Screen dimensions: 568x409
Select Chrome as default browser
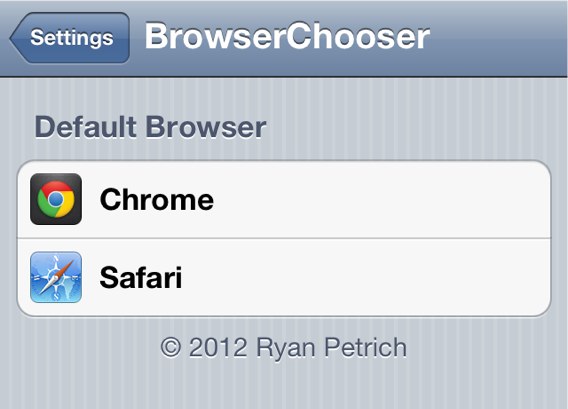pos(284,199)
